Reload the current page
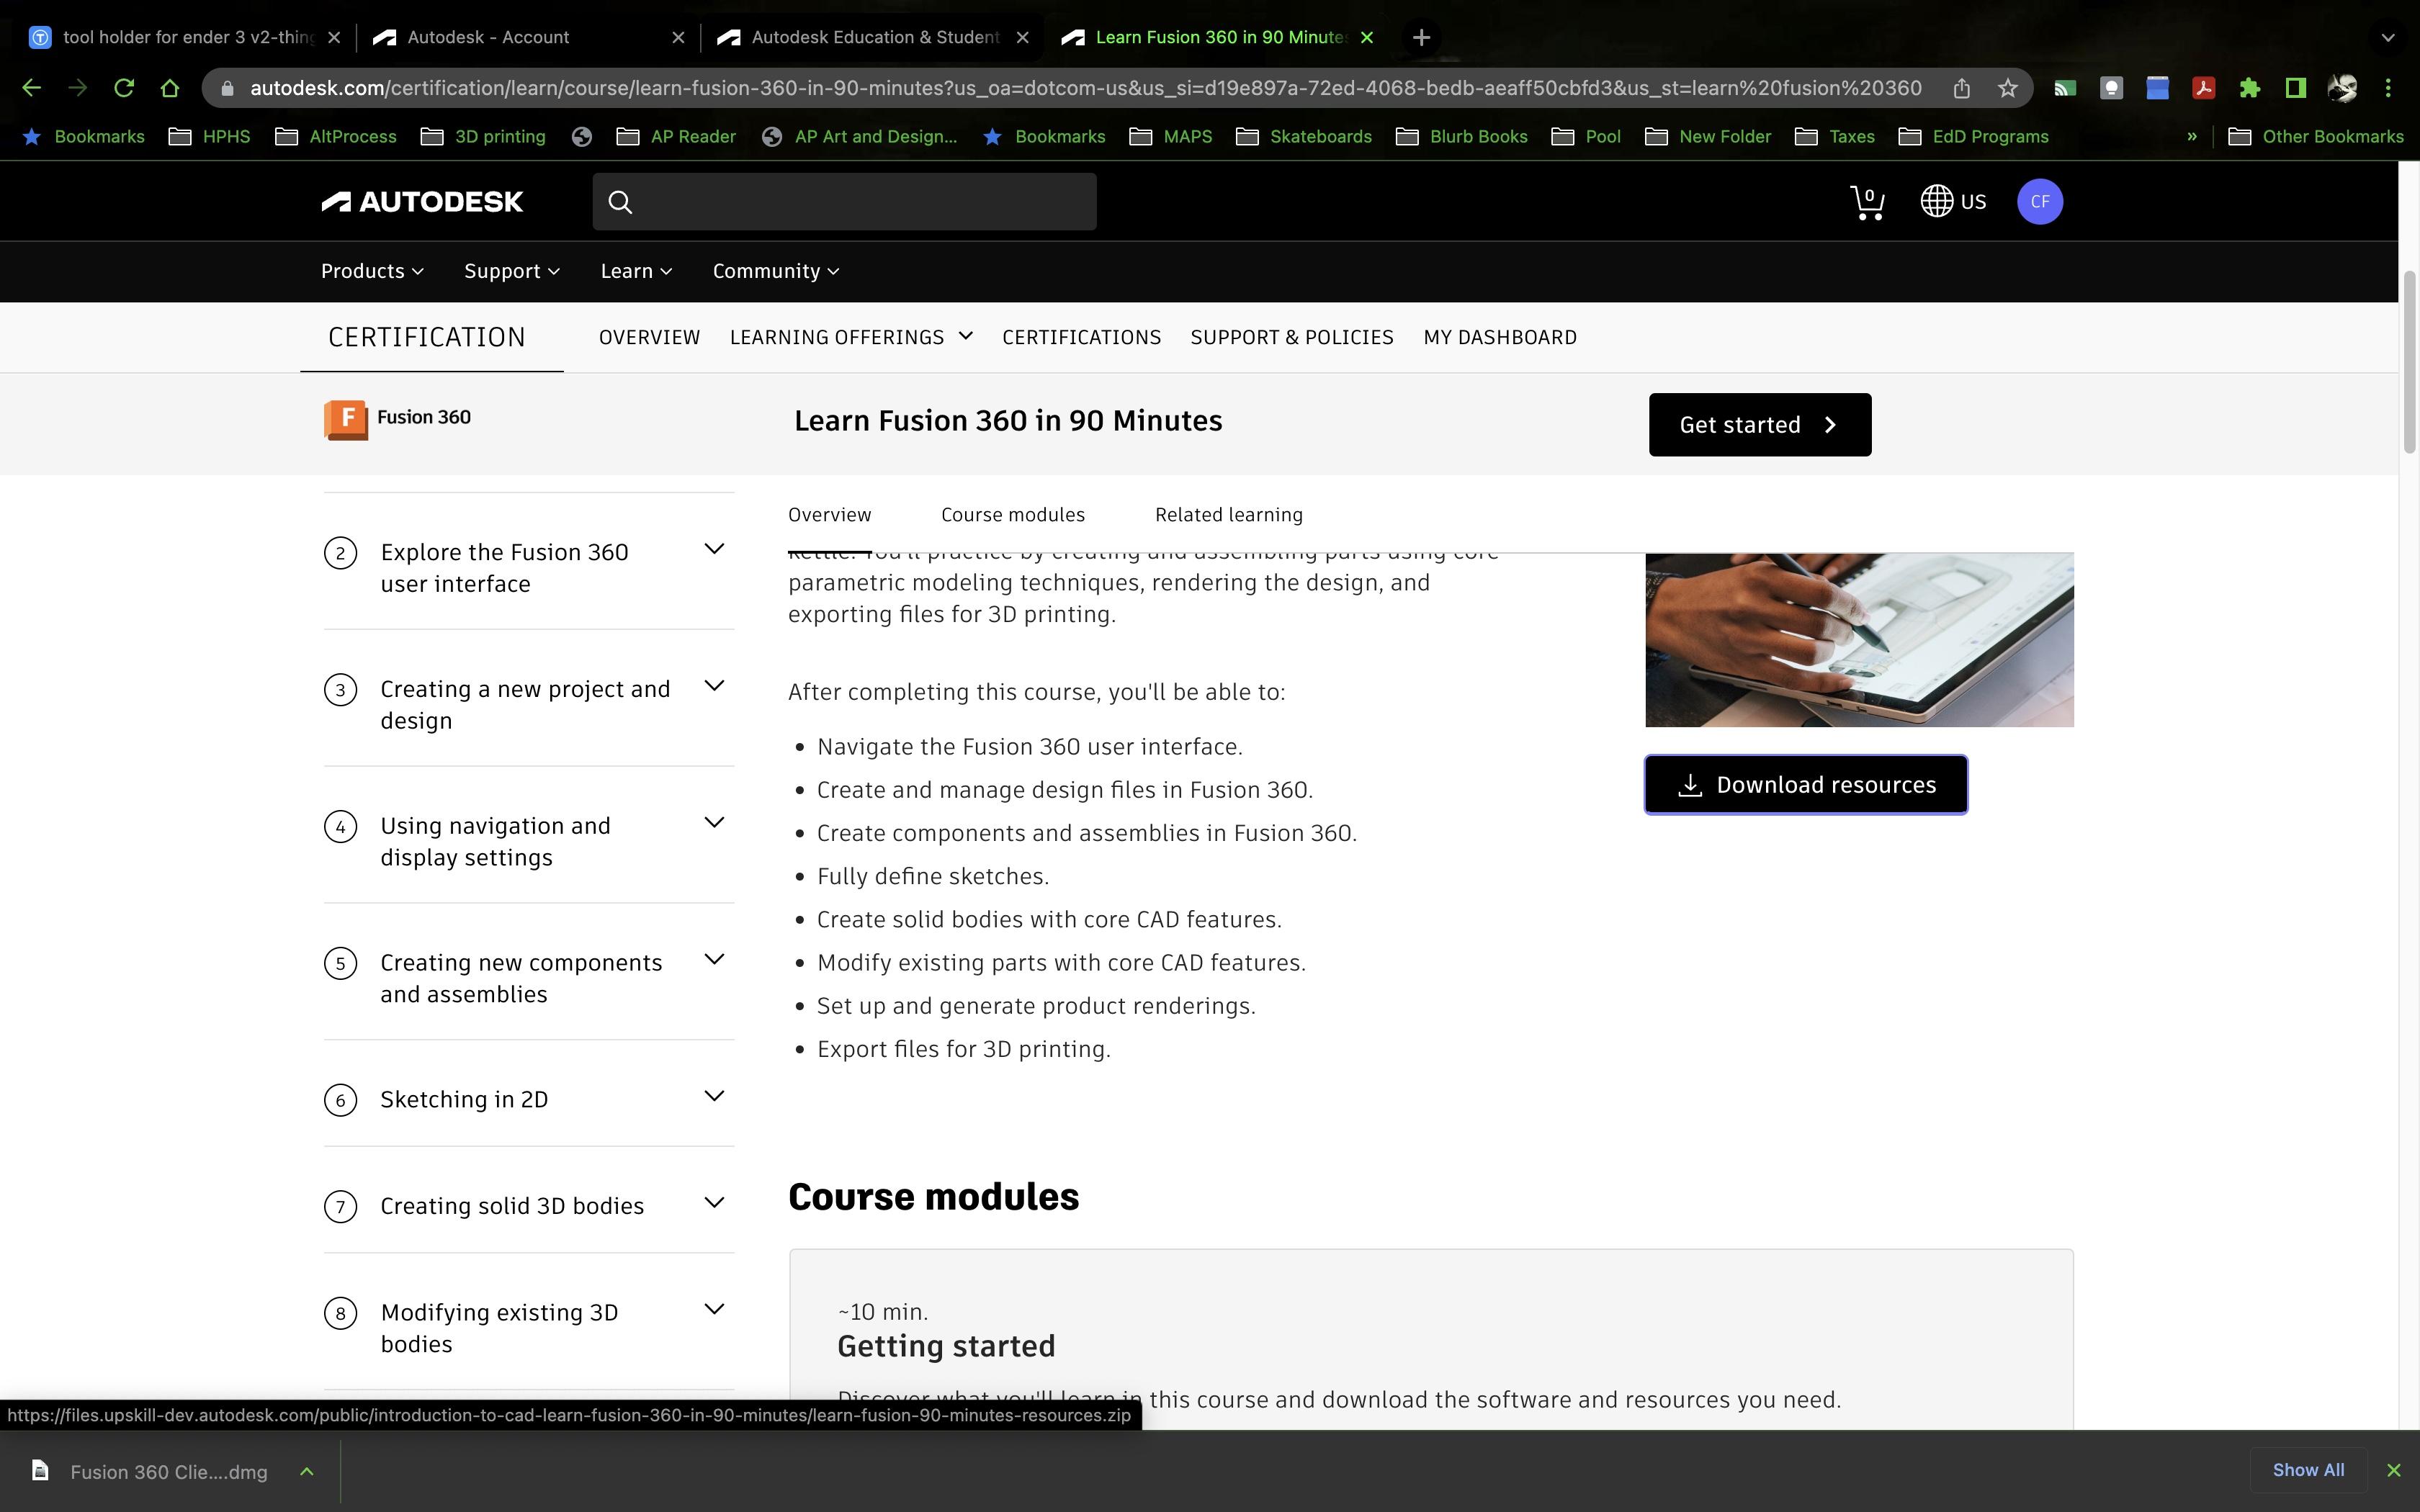Viewport: 2420px width, 1512px height. click(x=123, y=88)
